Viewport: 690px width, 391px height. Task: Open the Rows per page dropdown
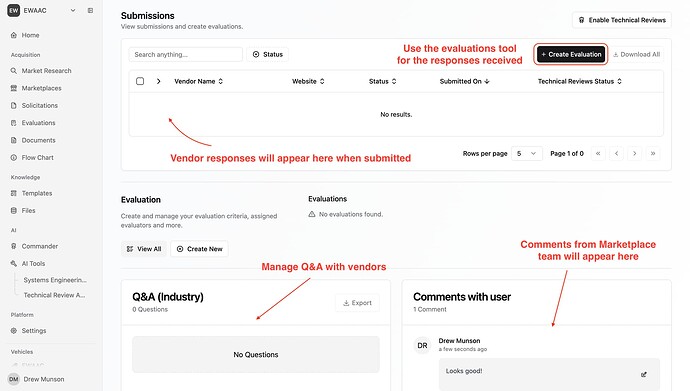(x=526, y=153)
